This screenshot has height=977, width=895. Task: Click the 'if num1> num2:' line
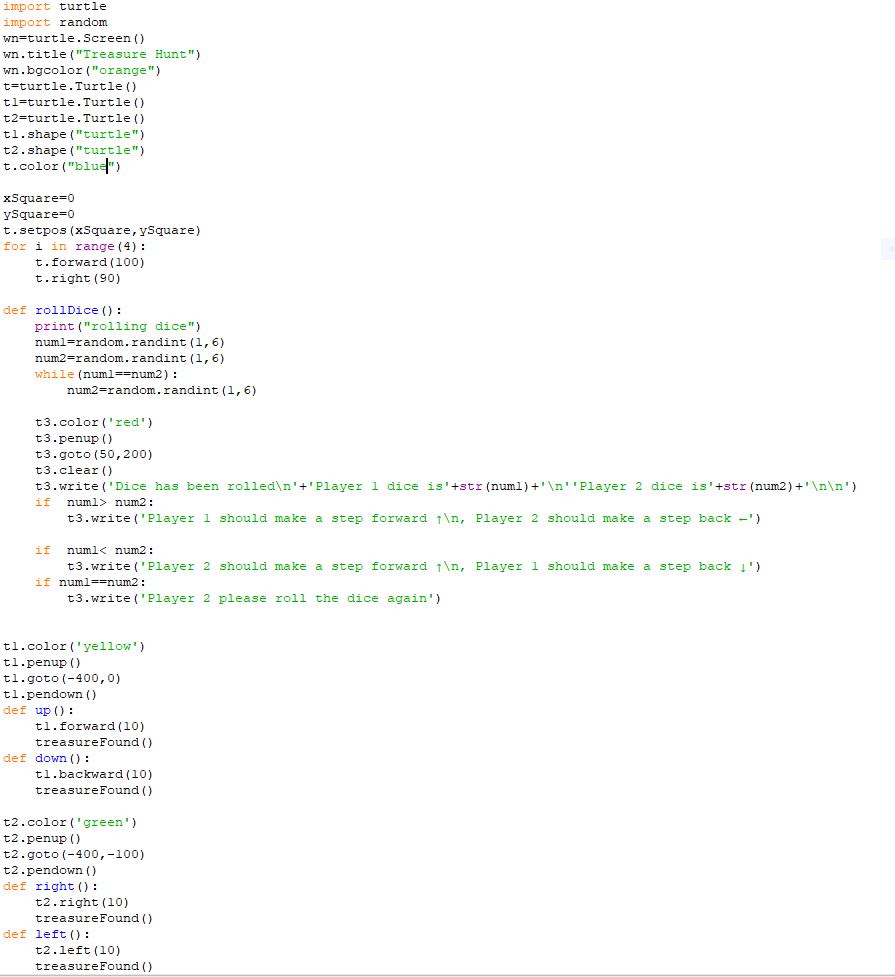pos(94,503)
